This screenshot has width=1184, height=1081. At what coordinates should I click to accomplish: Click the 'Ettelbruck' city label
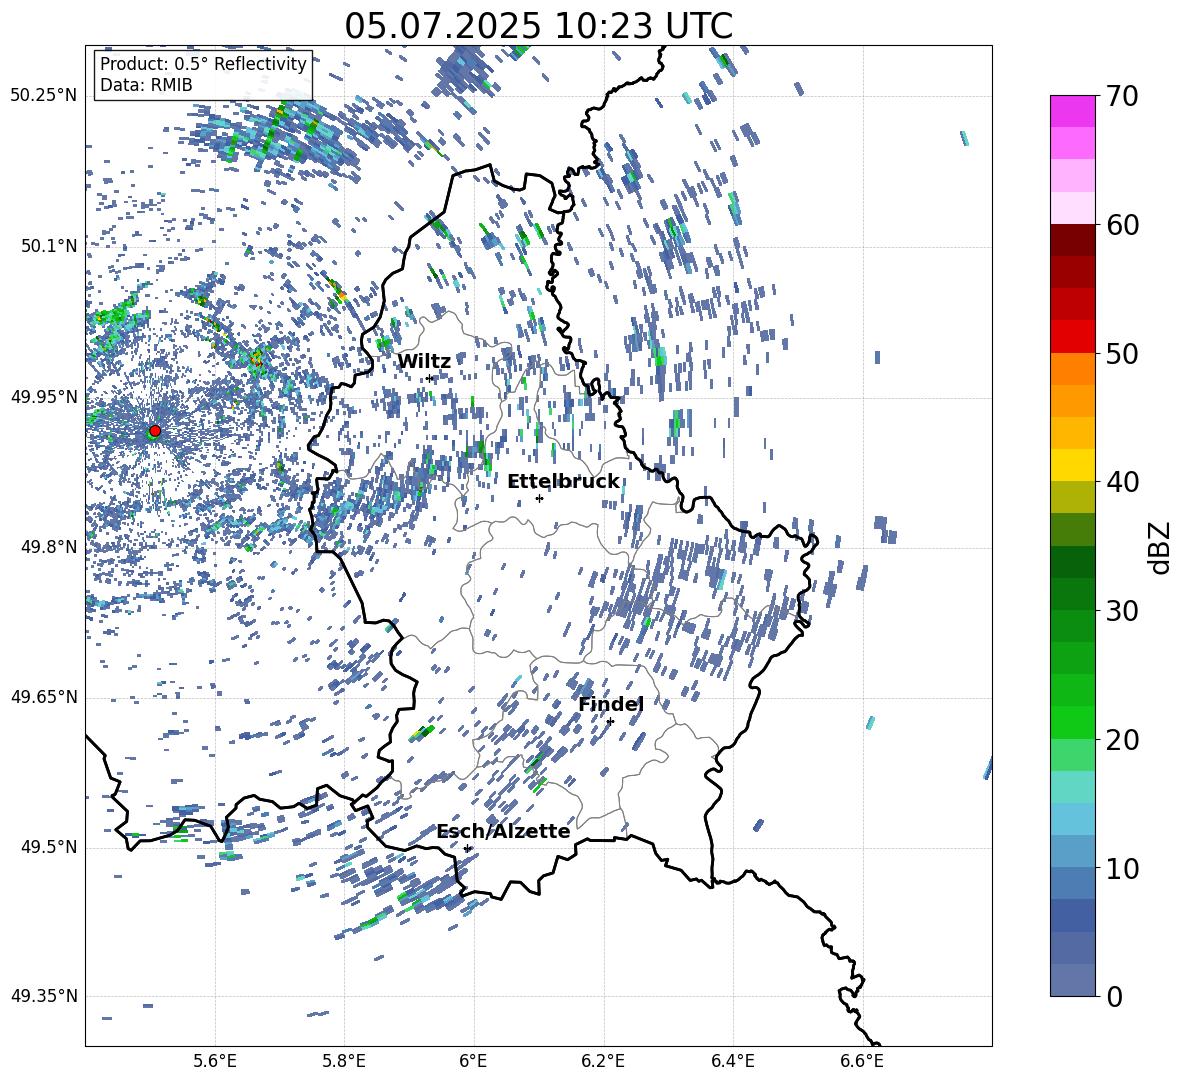563,482
